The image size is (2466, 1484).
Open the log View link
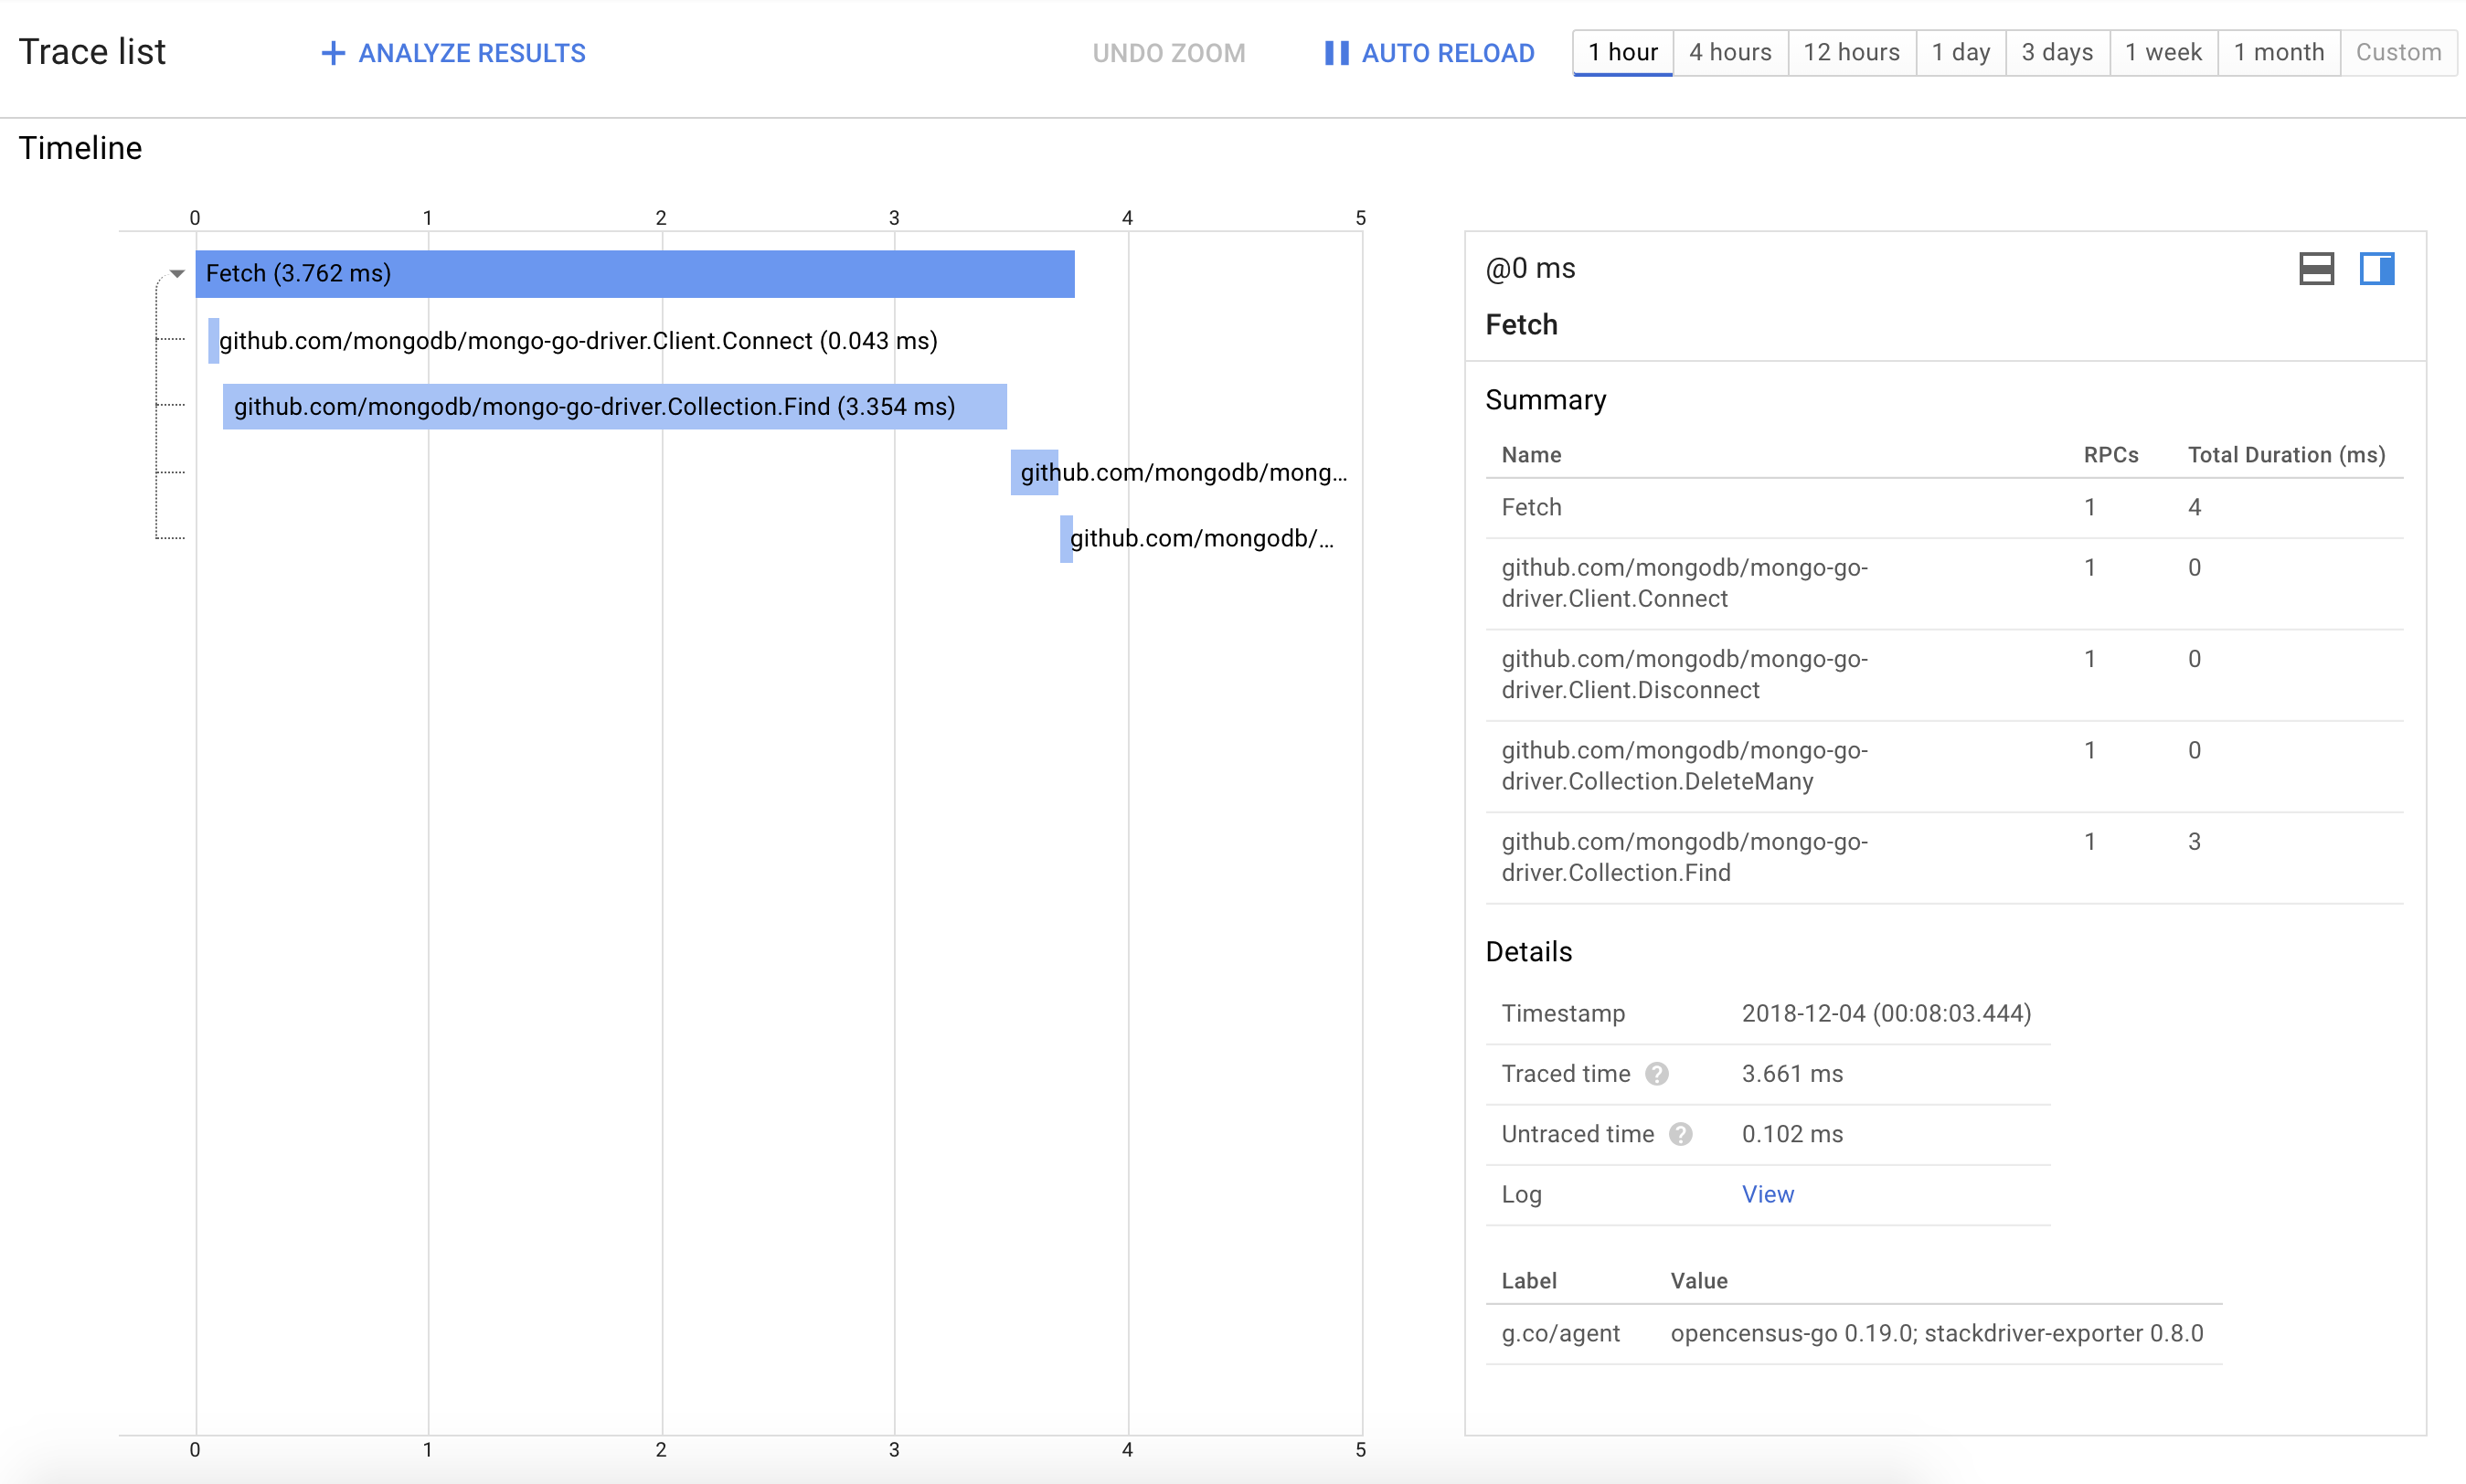[1767, 1194]
